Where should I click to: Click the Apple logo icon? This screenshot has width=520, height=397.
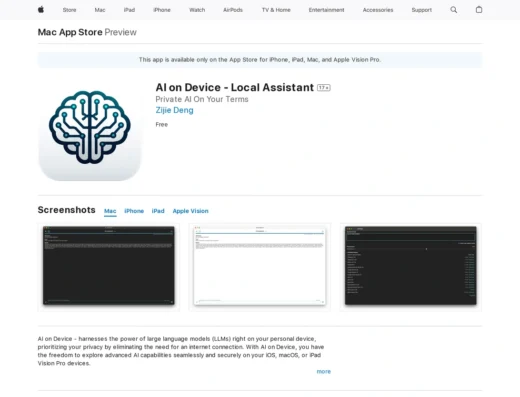[41, 10]
